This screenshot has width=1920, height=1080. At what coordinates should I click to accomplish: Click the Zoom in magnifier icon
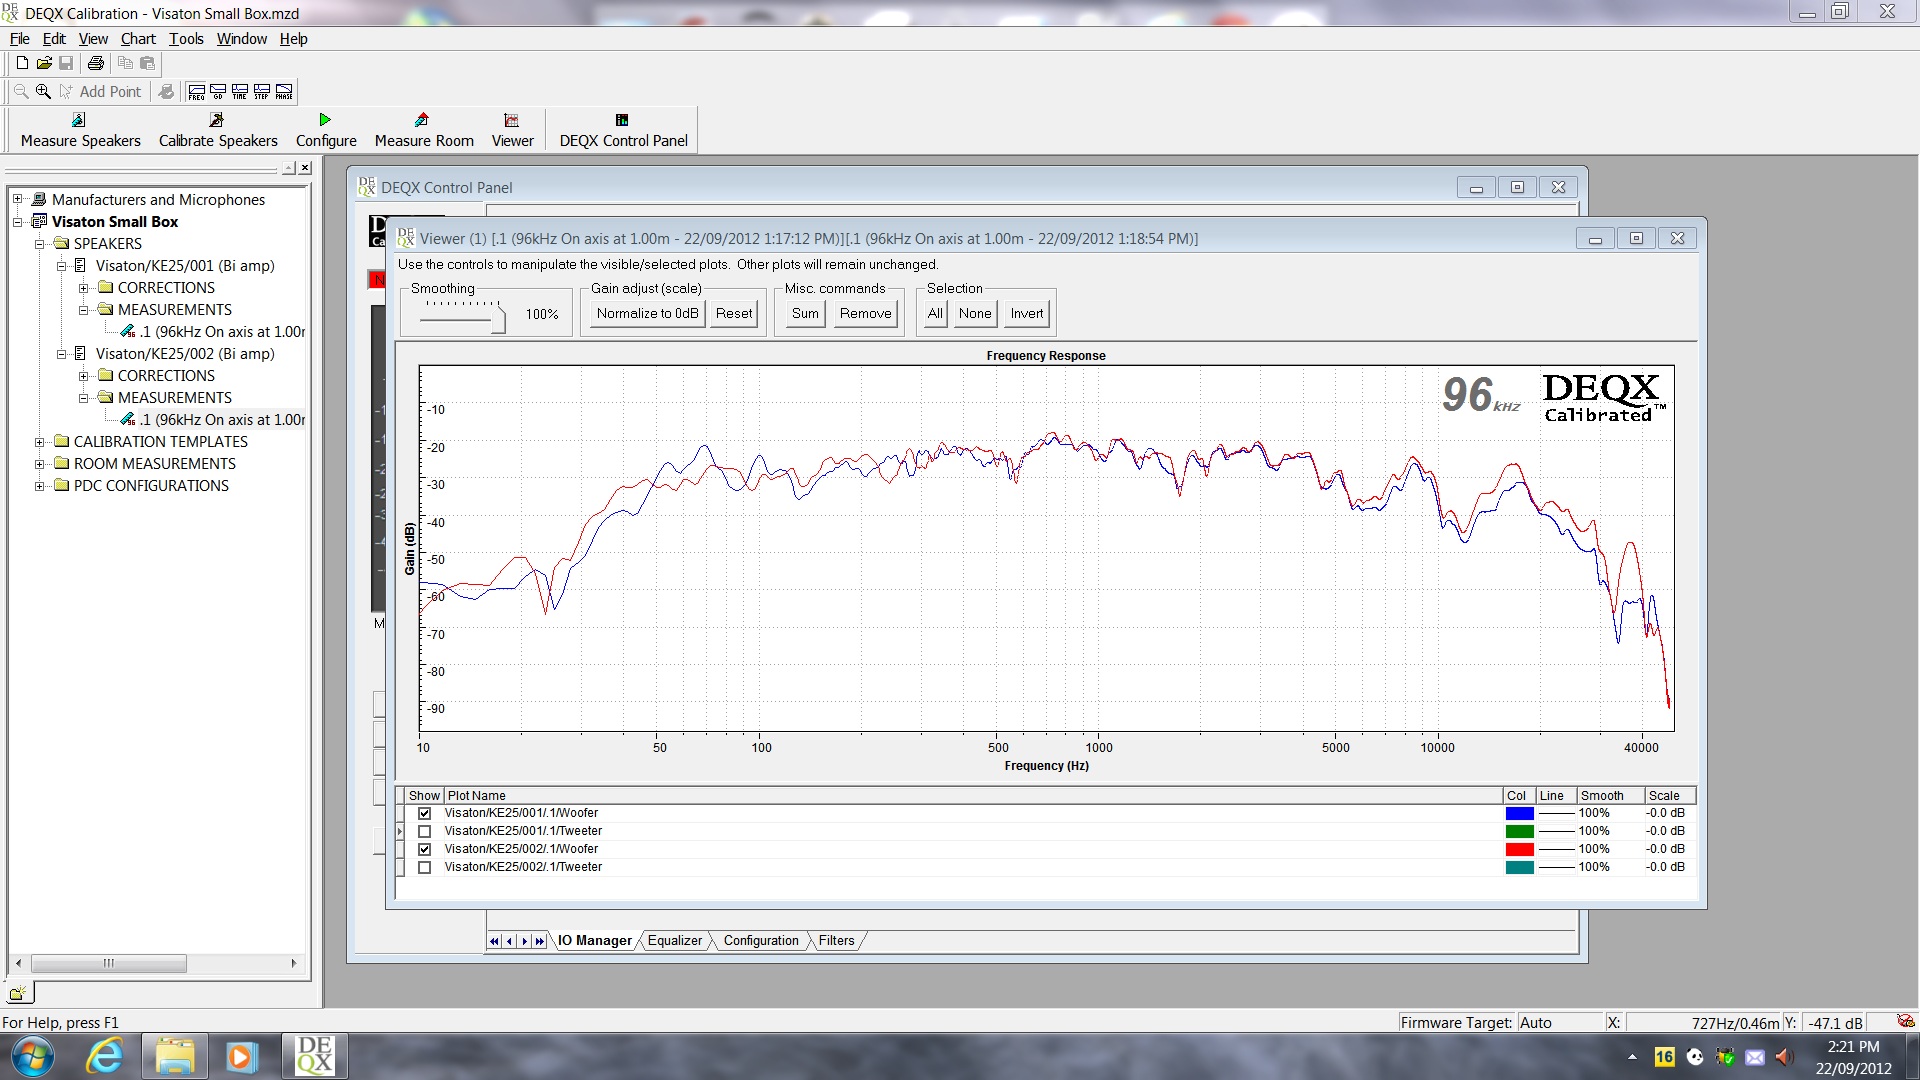(43, 91)
